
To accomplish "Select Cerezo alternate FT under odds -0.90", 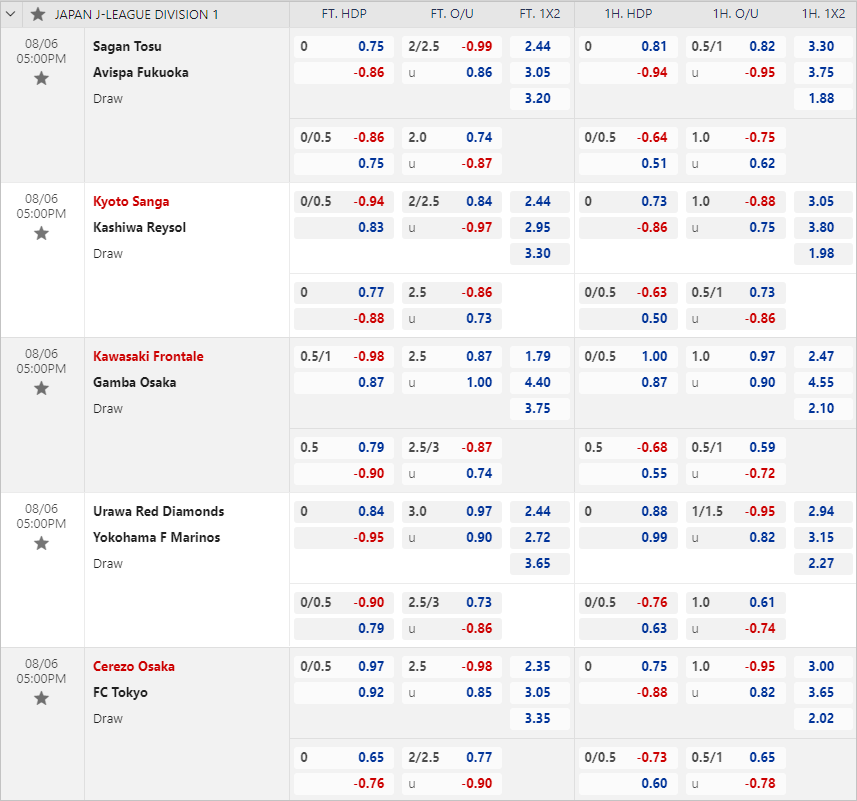I will point(451,784).
